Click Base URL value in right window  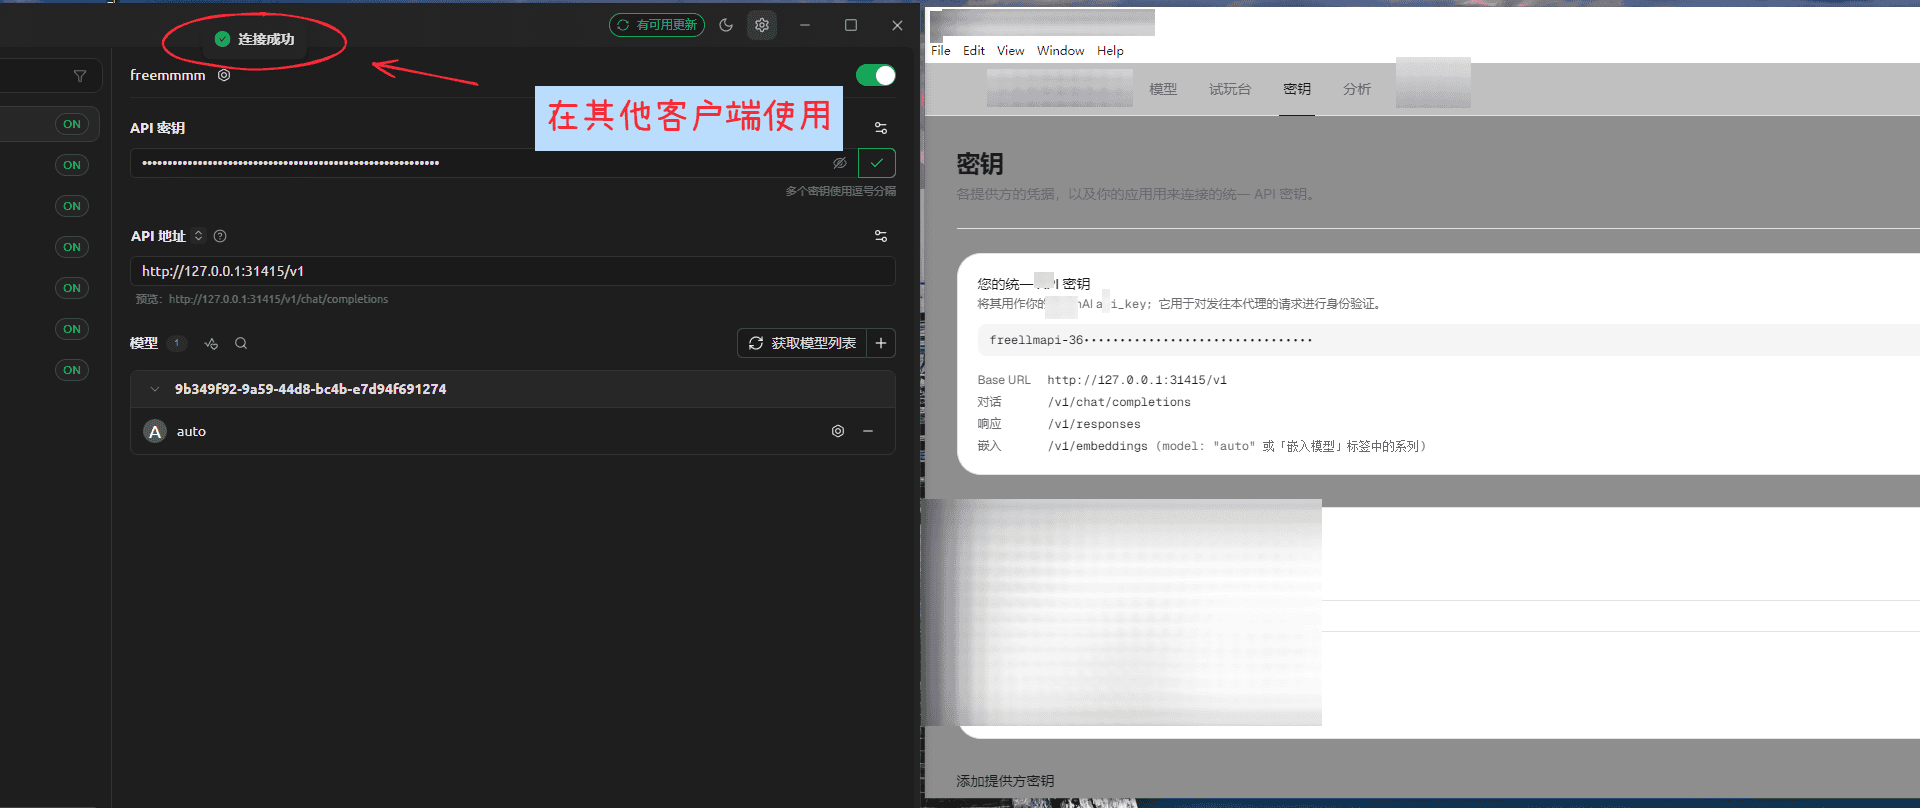point(1137,380)
